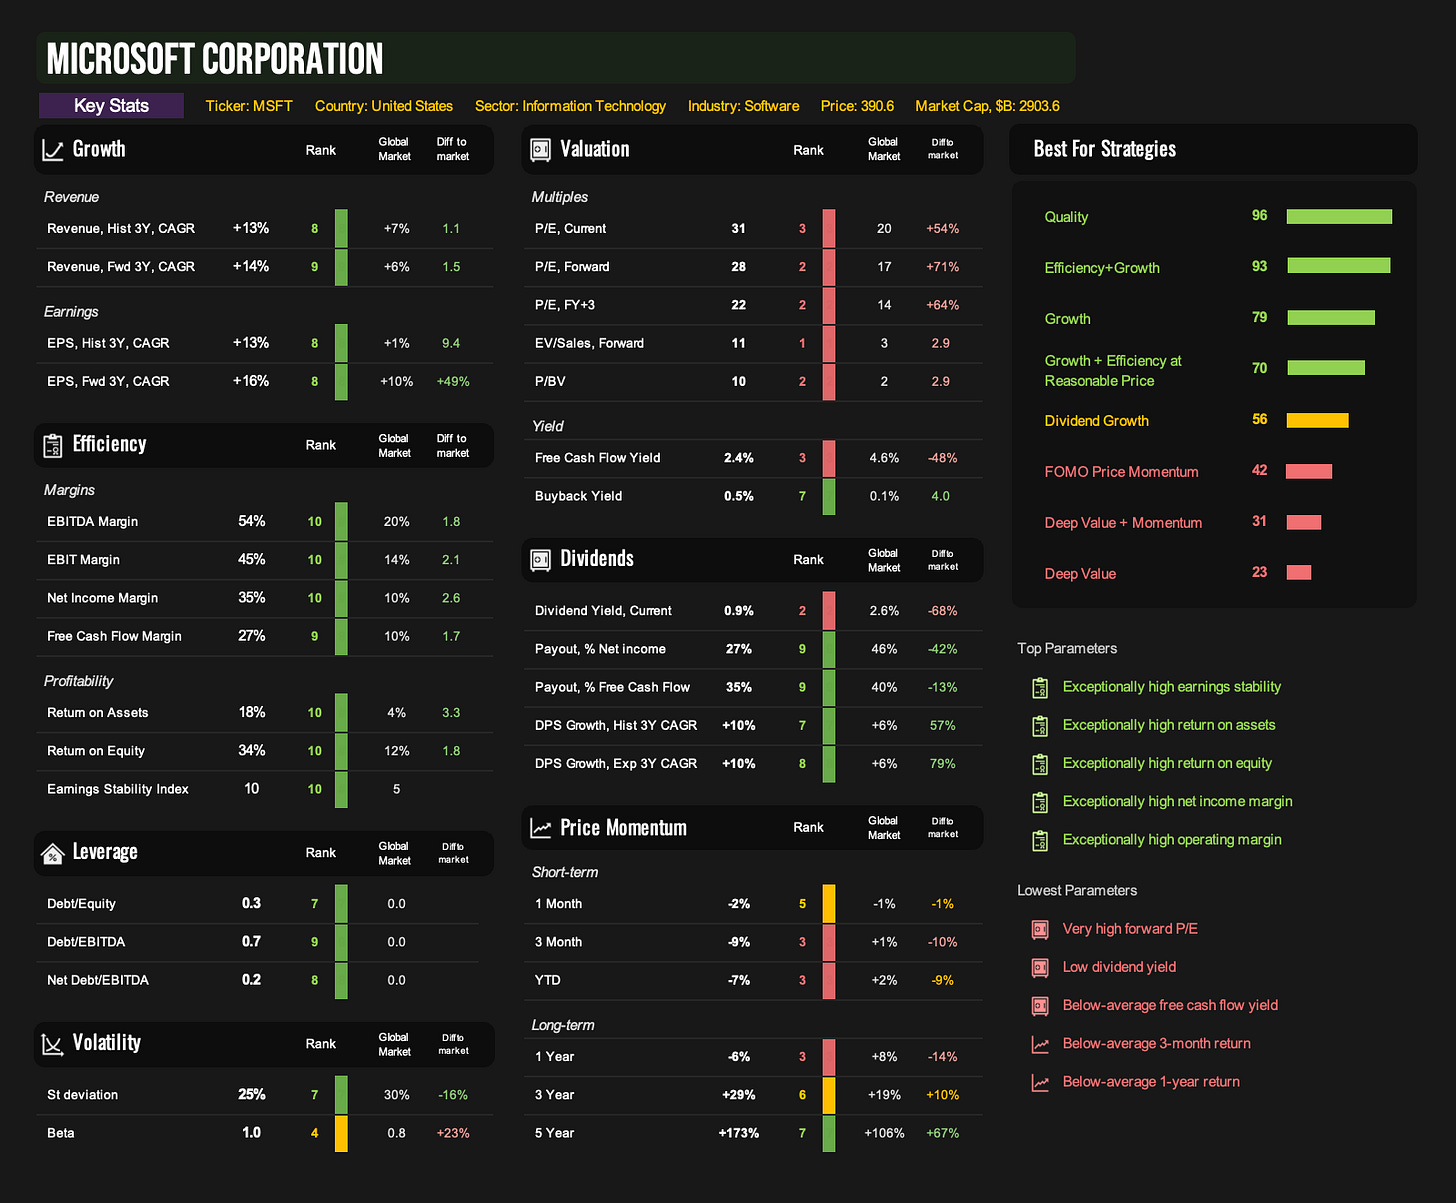Click the P/BV value 10

click(x=738, y=381)
